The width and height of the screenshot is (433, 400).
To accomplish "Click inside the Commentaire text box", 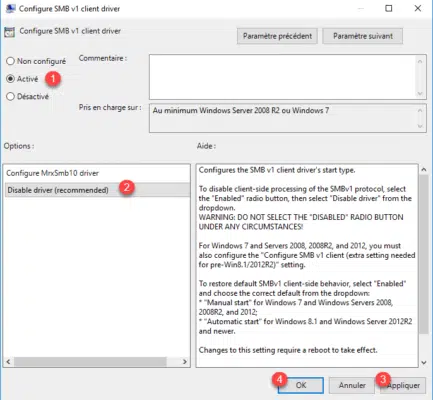I will click(x=282, y=77).
